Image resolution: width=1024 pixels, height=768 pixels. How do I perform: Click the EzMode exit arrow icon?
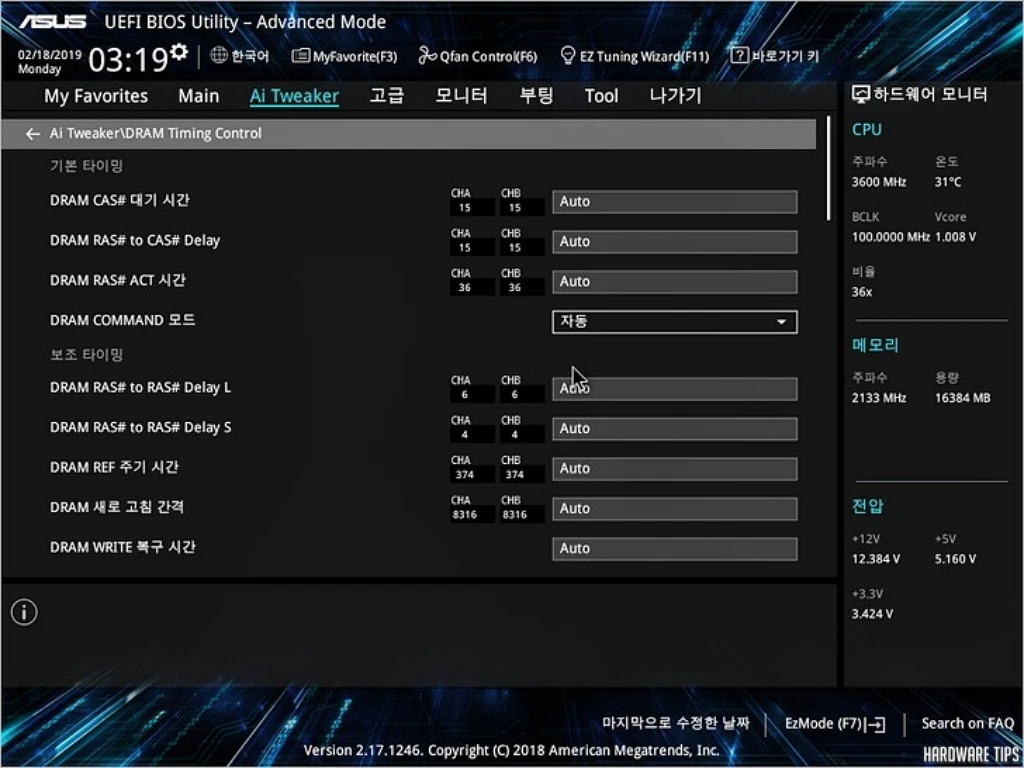tap(874, 724)
